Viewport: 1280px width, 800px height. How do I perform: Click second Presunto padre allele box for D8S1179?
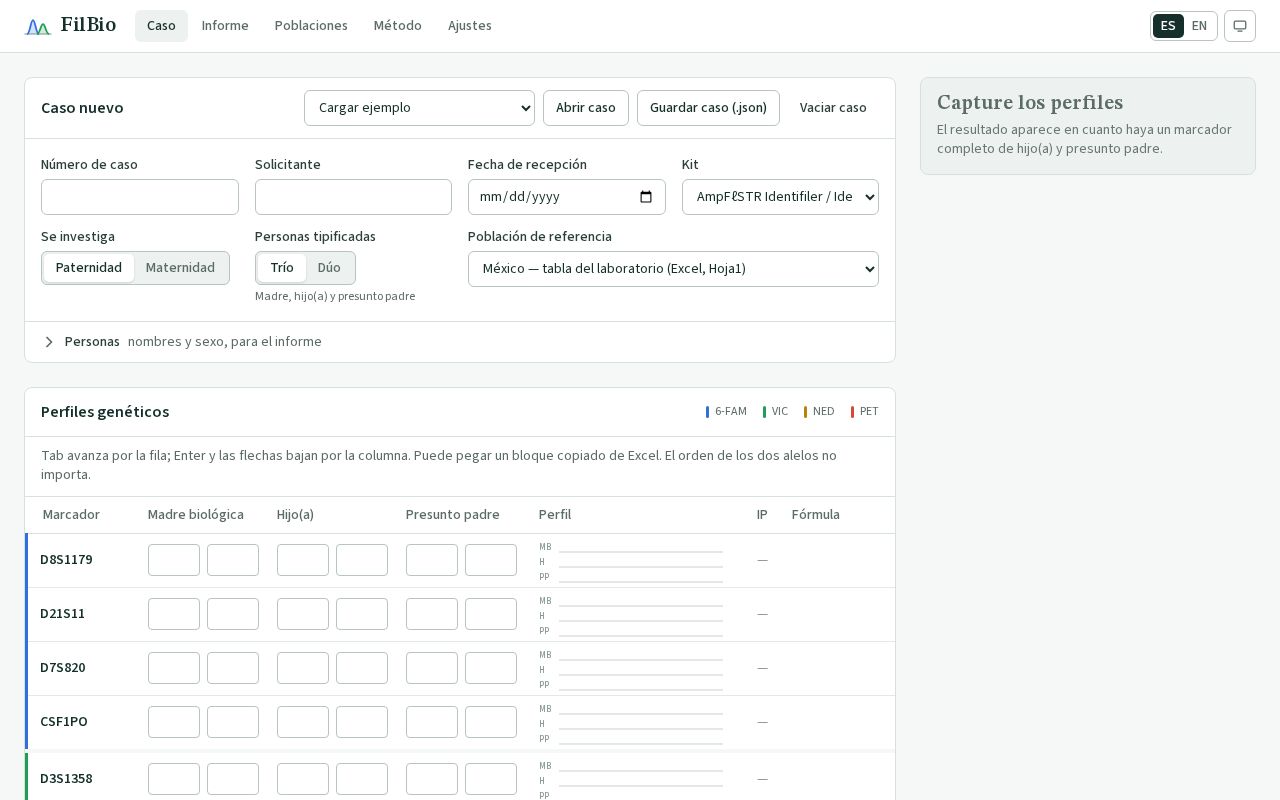click(491, 560)
